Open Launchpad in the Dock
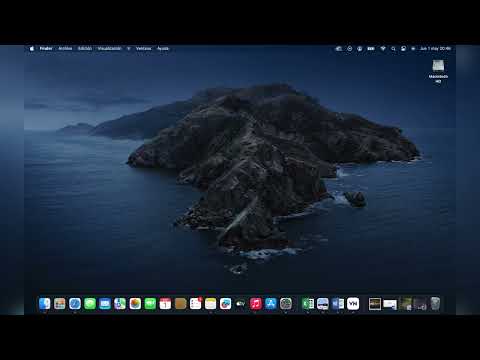Viewport: 480px width, 360px height. (x=60, y=304)
